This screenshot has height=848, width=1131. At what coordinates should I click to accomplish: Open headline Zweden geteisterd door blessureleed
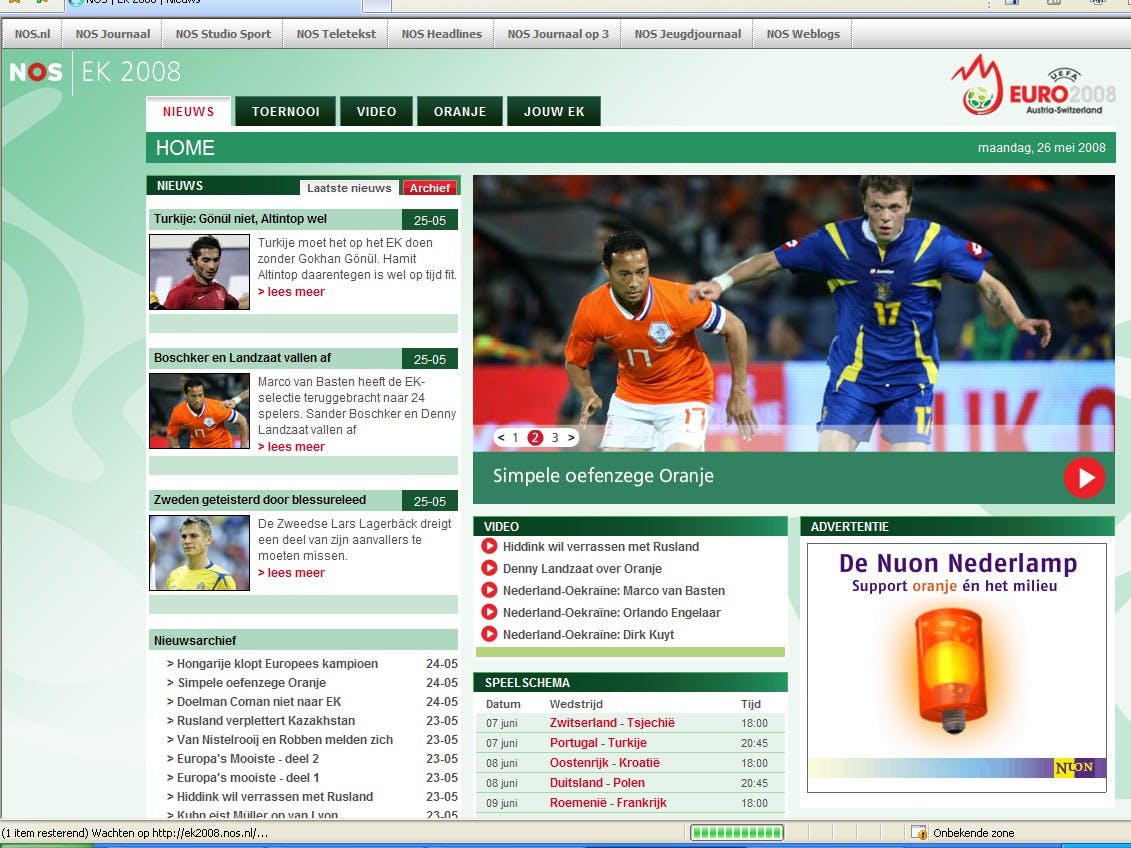click(x=260, y=500)
